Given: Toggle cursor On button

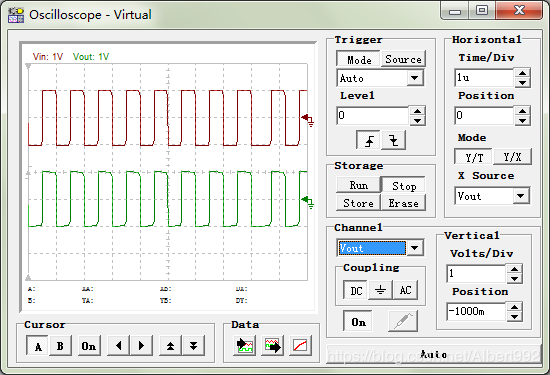Looking at the screenshot, I should coord(89,346).
